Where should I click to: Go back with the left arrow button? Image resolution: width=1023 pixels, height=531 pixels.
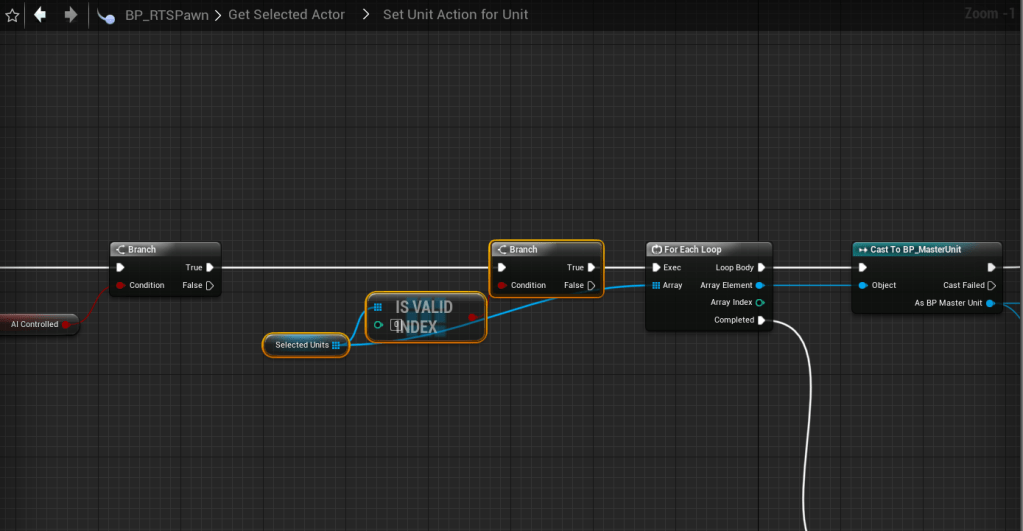click(40, 15)
